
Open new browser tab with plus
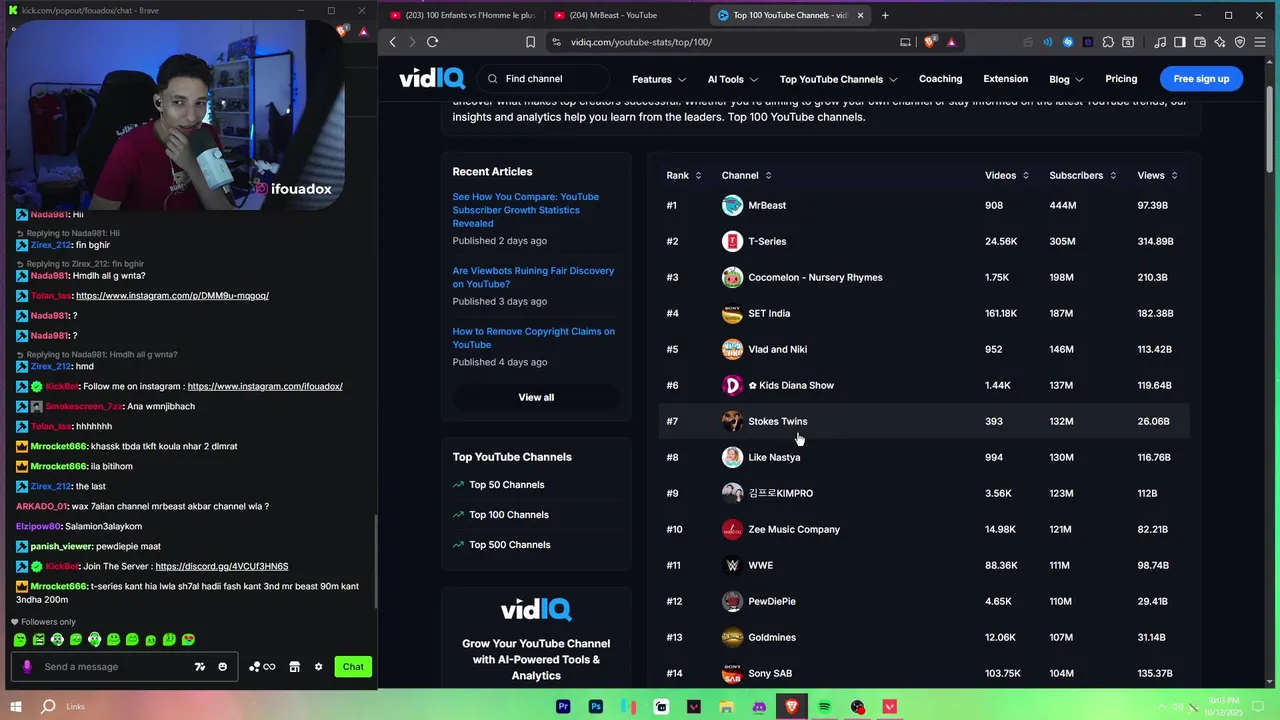coord(885,15)
